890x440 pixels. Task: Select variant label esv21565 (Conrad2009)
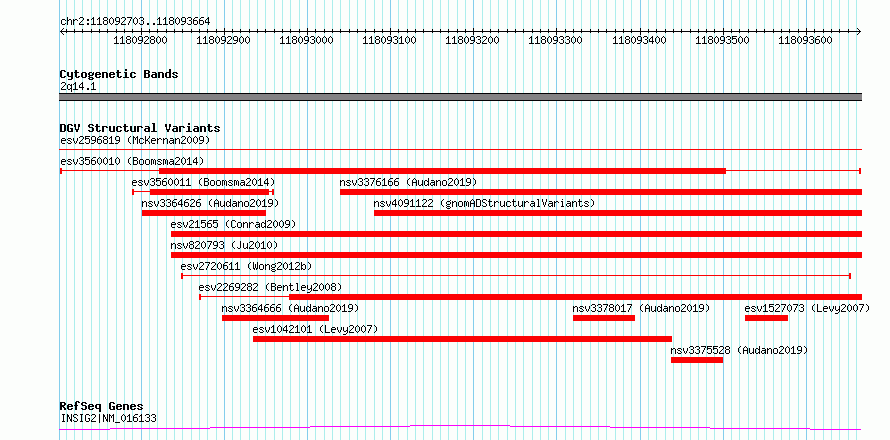233,224
